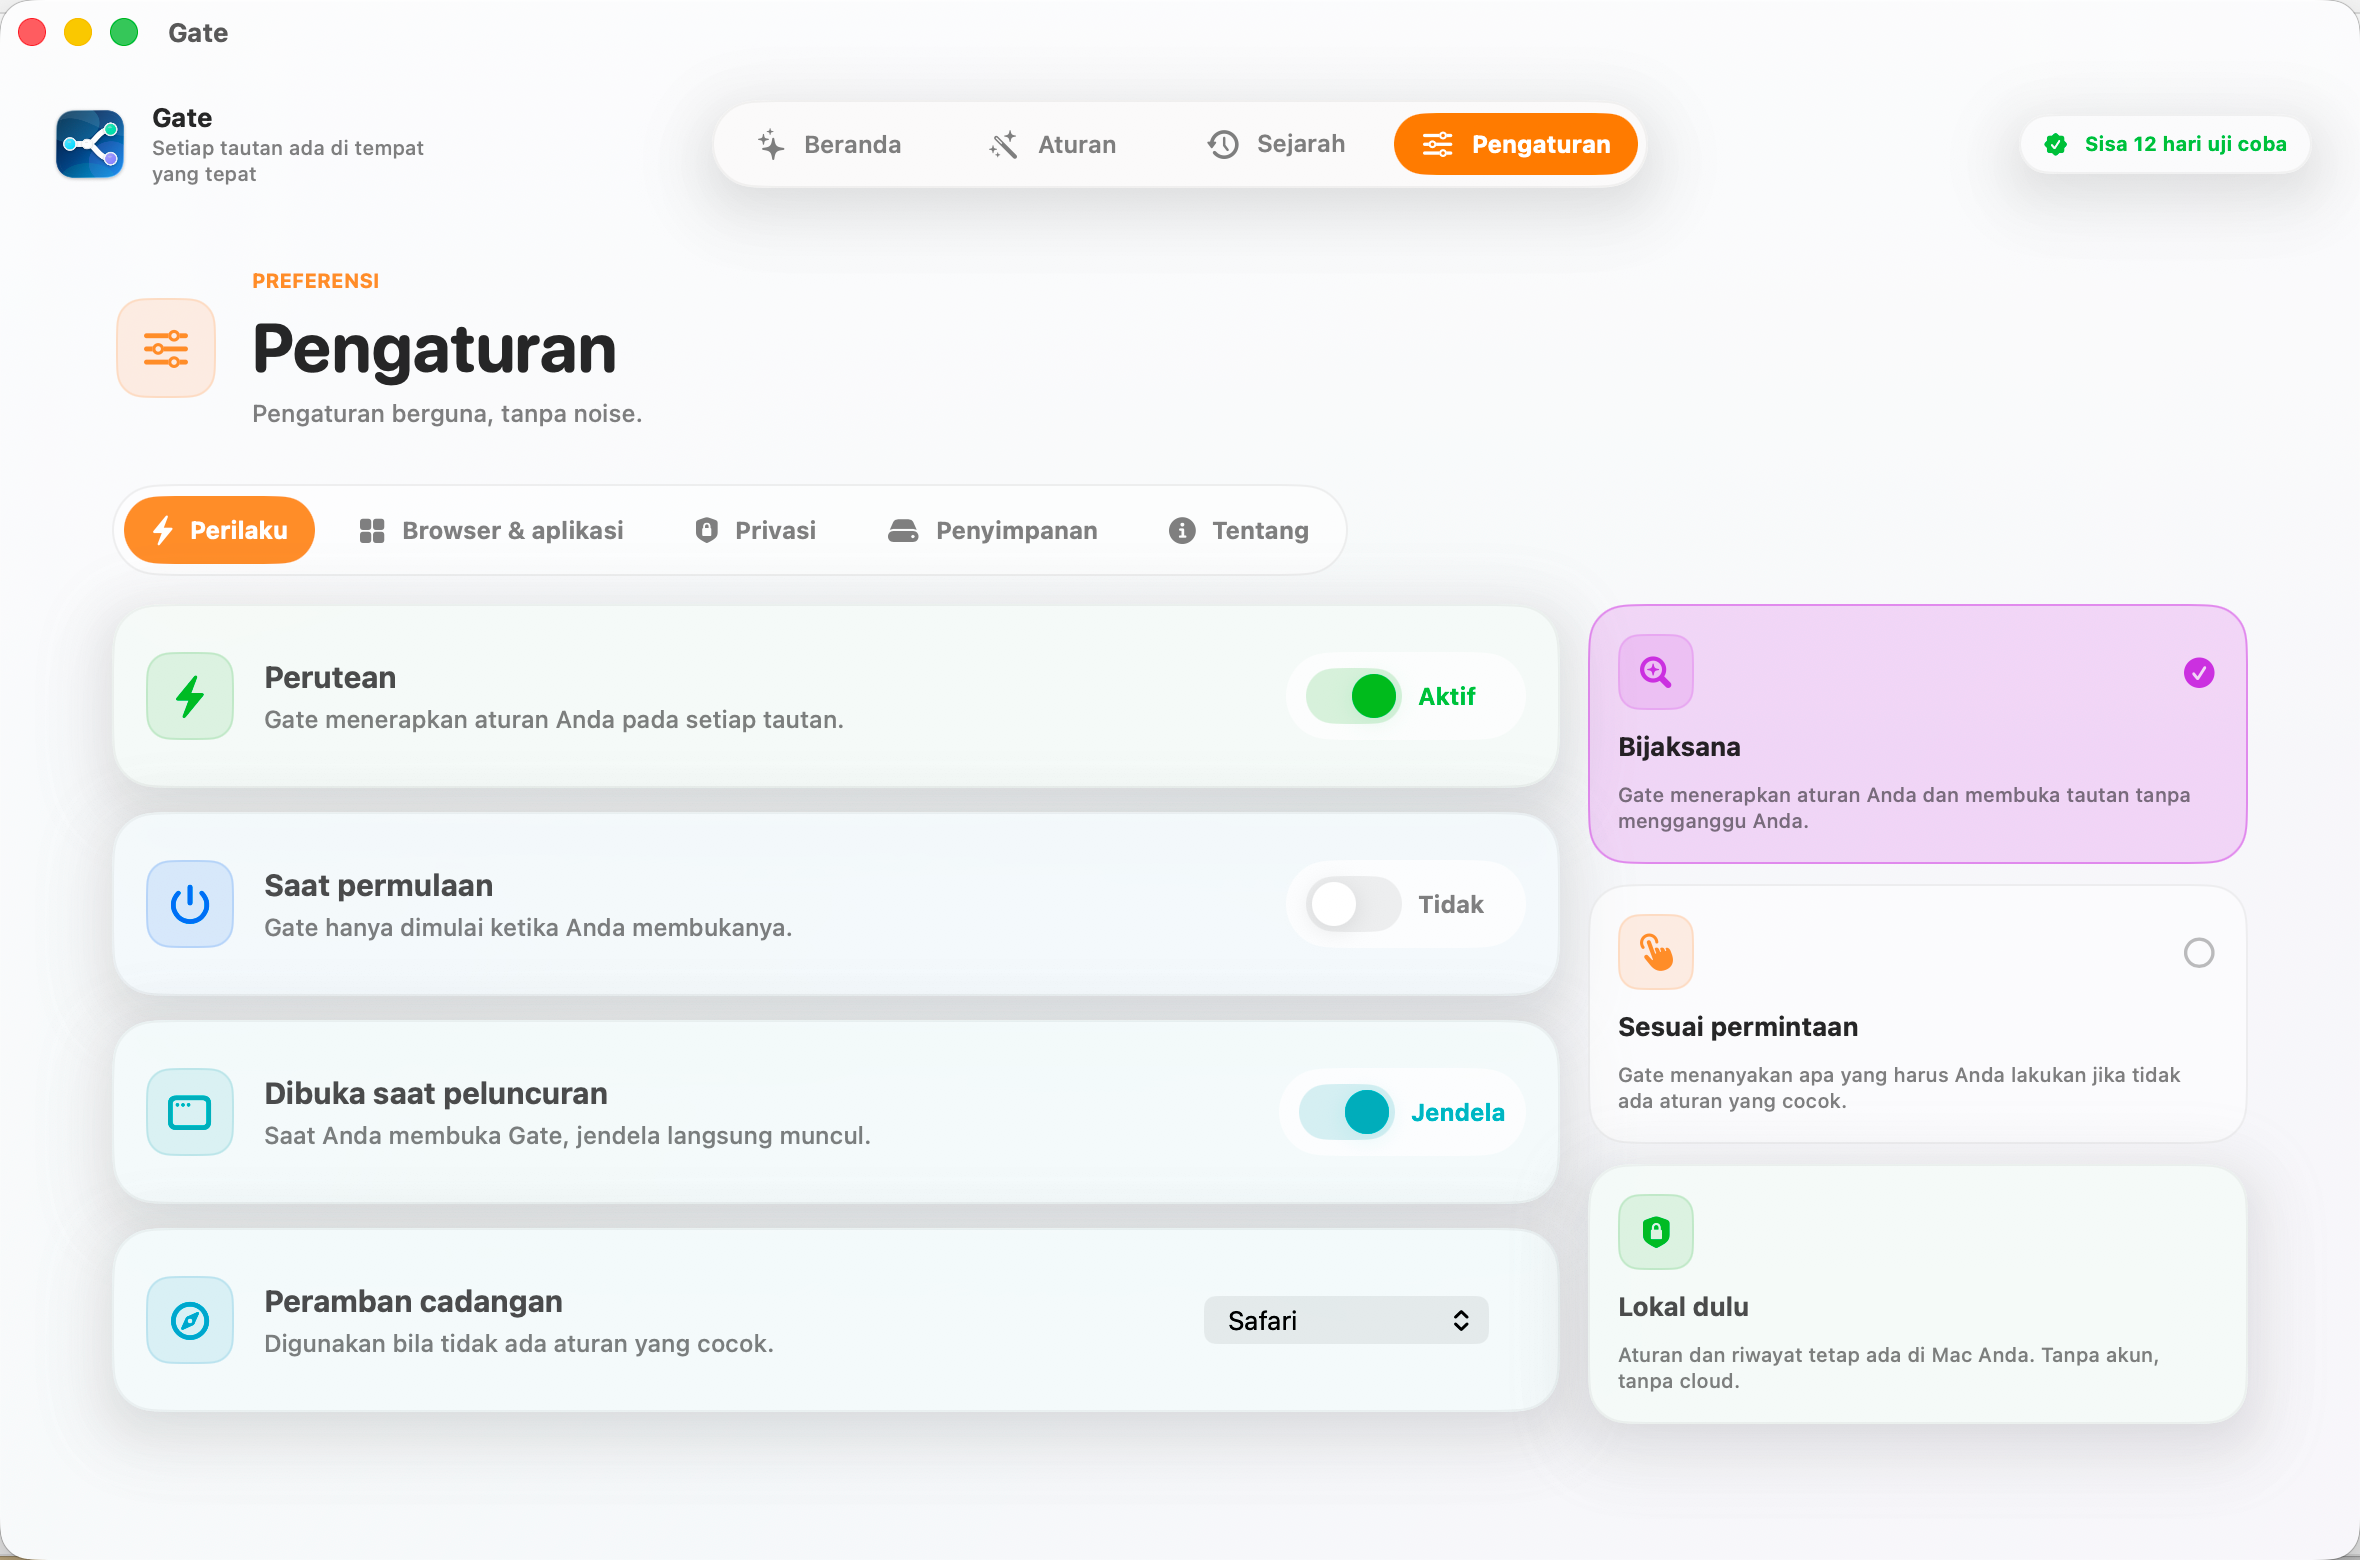Click the Saat permulaan row title

[x=378, y=886]
